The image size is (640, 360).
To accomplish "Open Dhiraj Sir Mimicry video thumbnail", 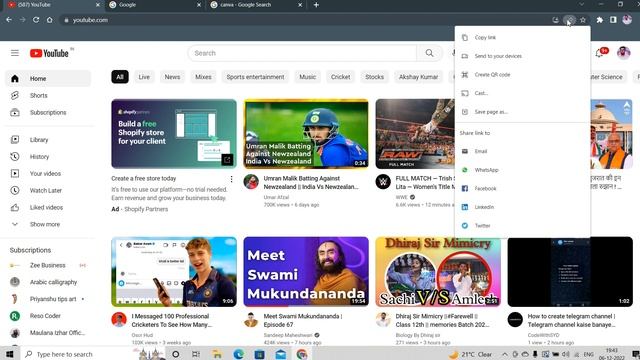I will click(x=438, y=271).
